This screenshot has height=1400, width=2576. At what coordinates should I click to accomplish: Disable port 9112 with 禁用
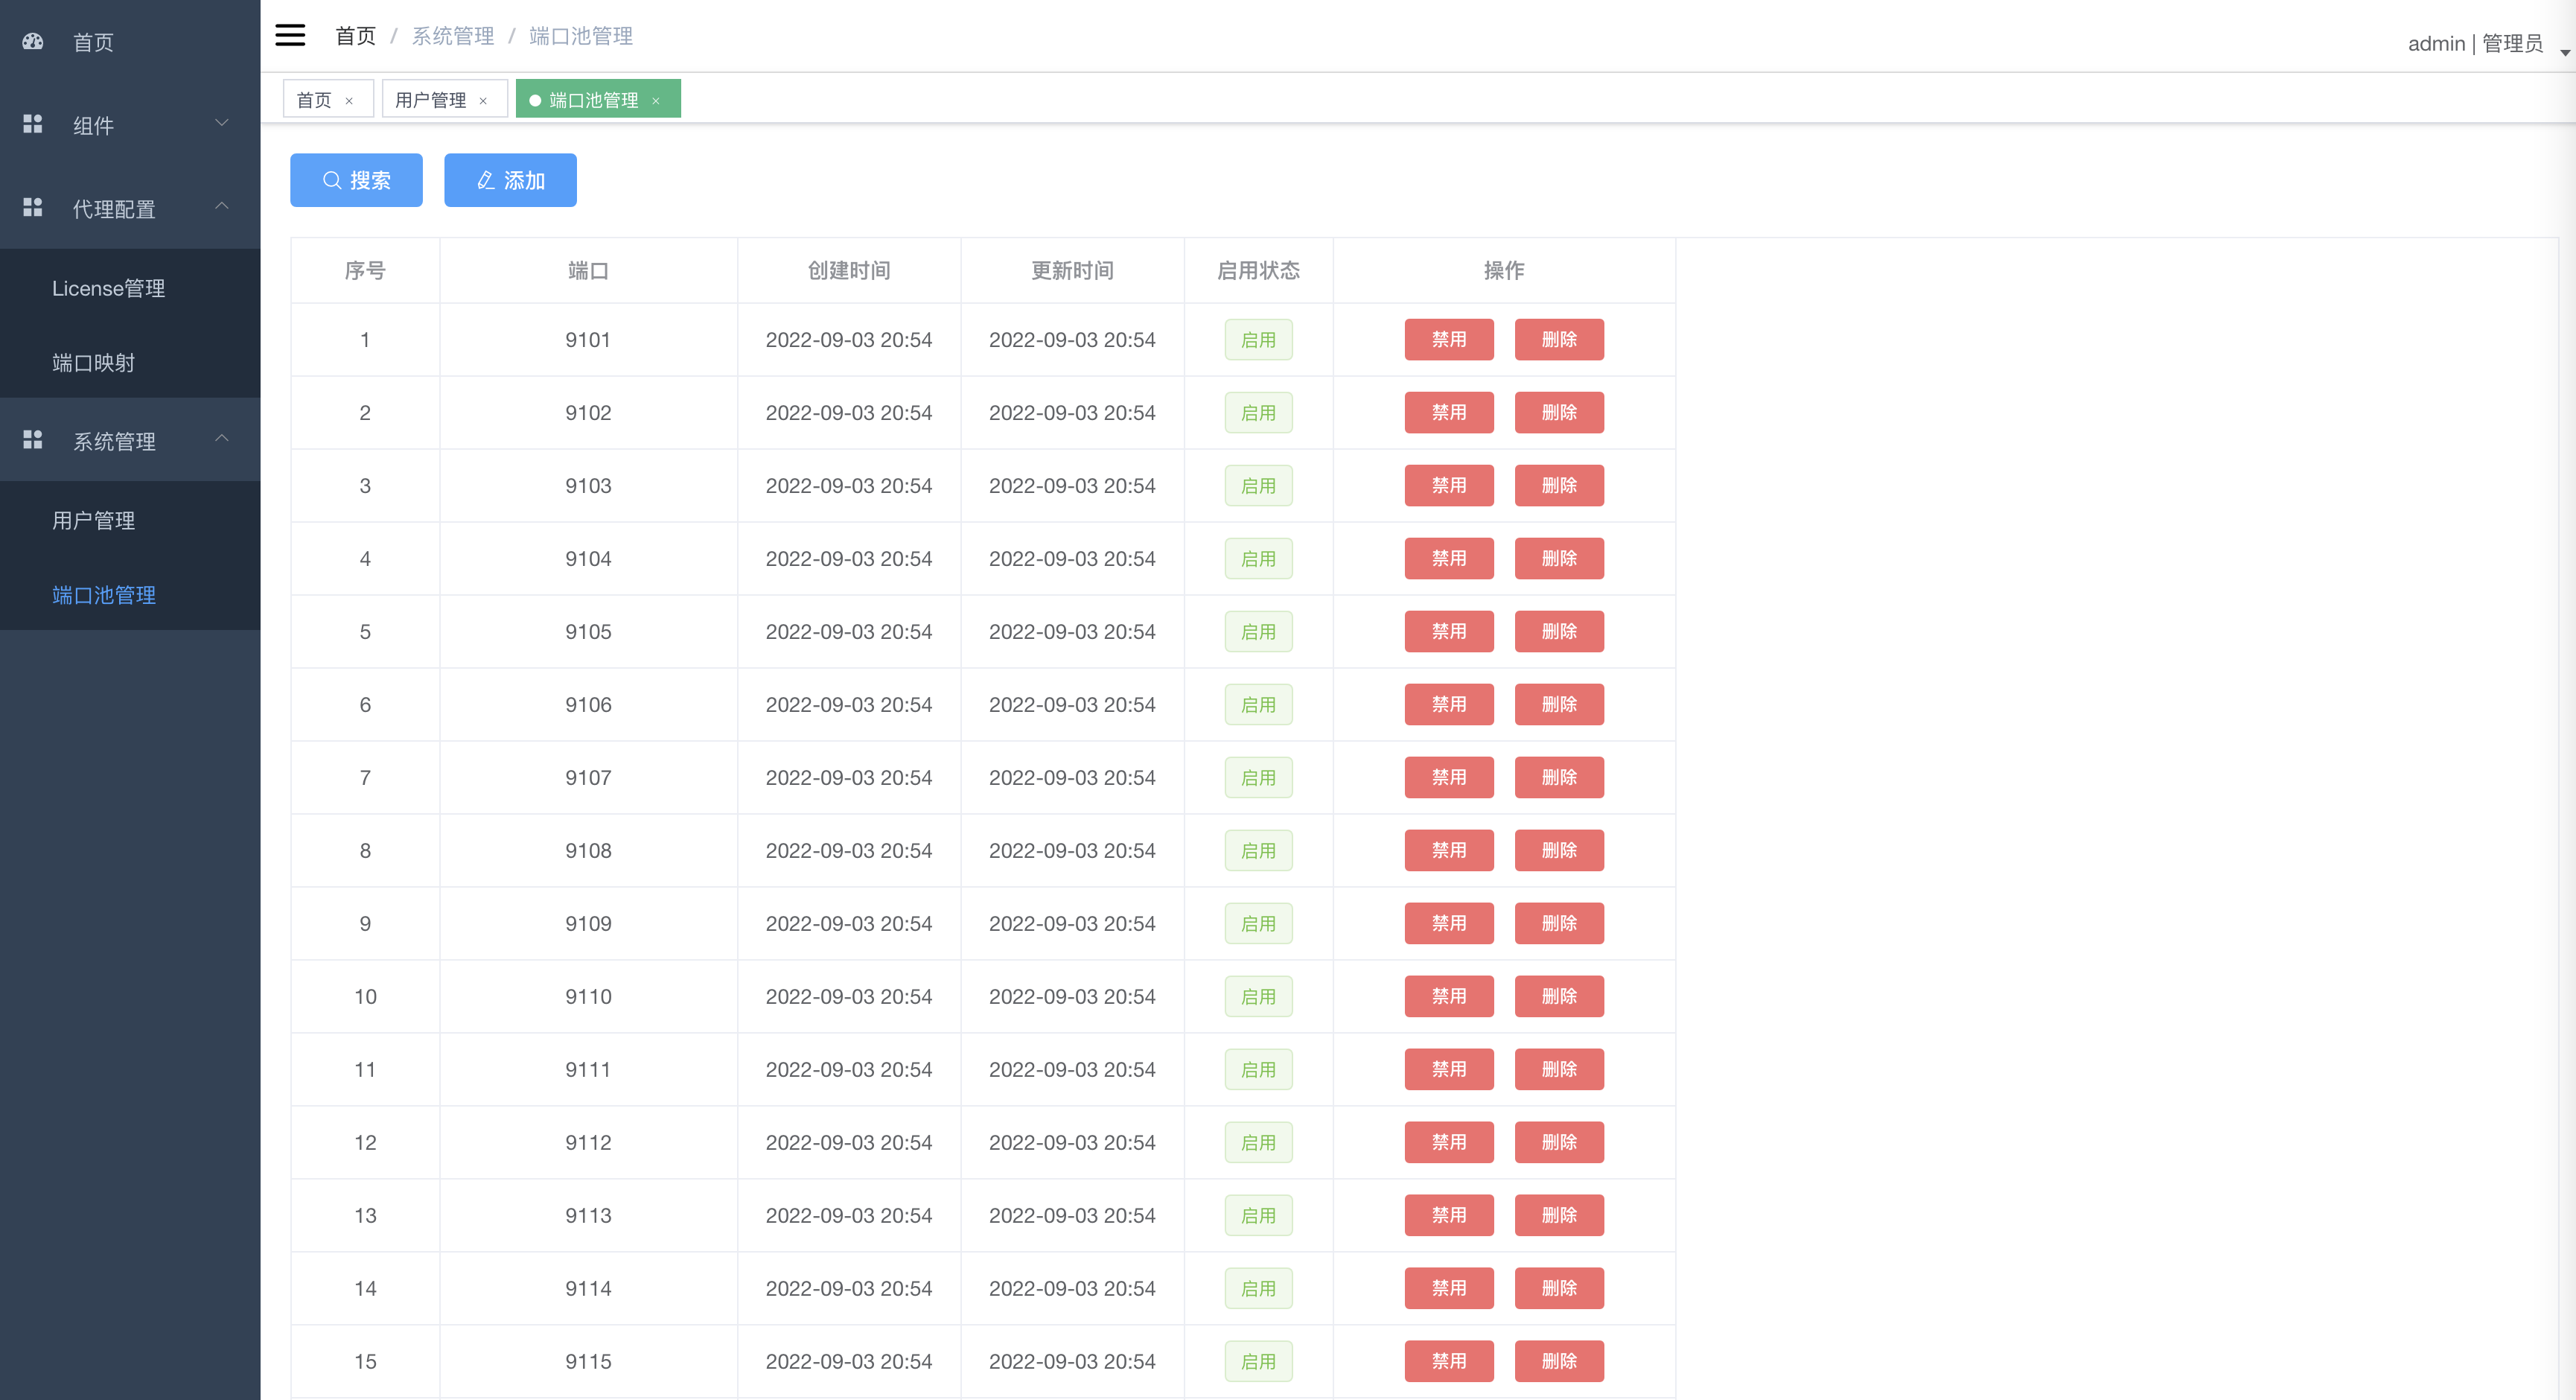pos(1449,1142)
